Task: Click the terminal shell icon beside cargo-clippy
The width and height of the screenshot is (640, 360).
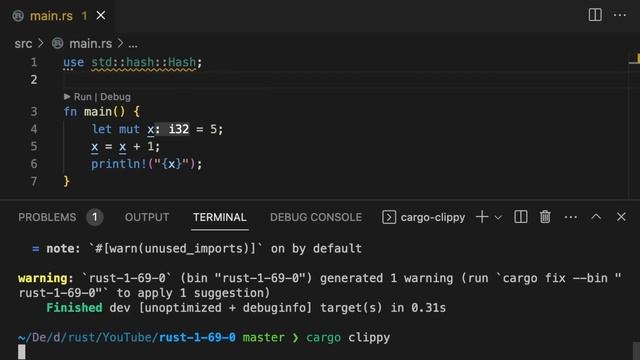Action: click(x=389, y=217)
